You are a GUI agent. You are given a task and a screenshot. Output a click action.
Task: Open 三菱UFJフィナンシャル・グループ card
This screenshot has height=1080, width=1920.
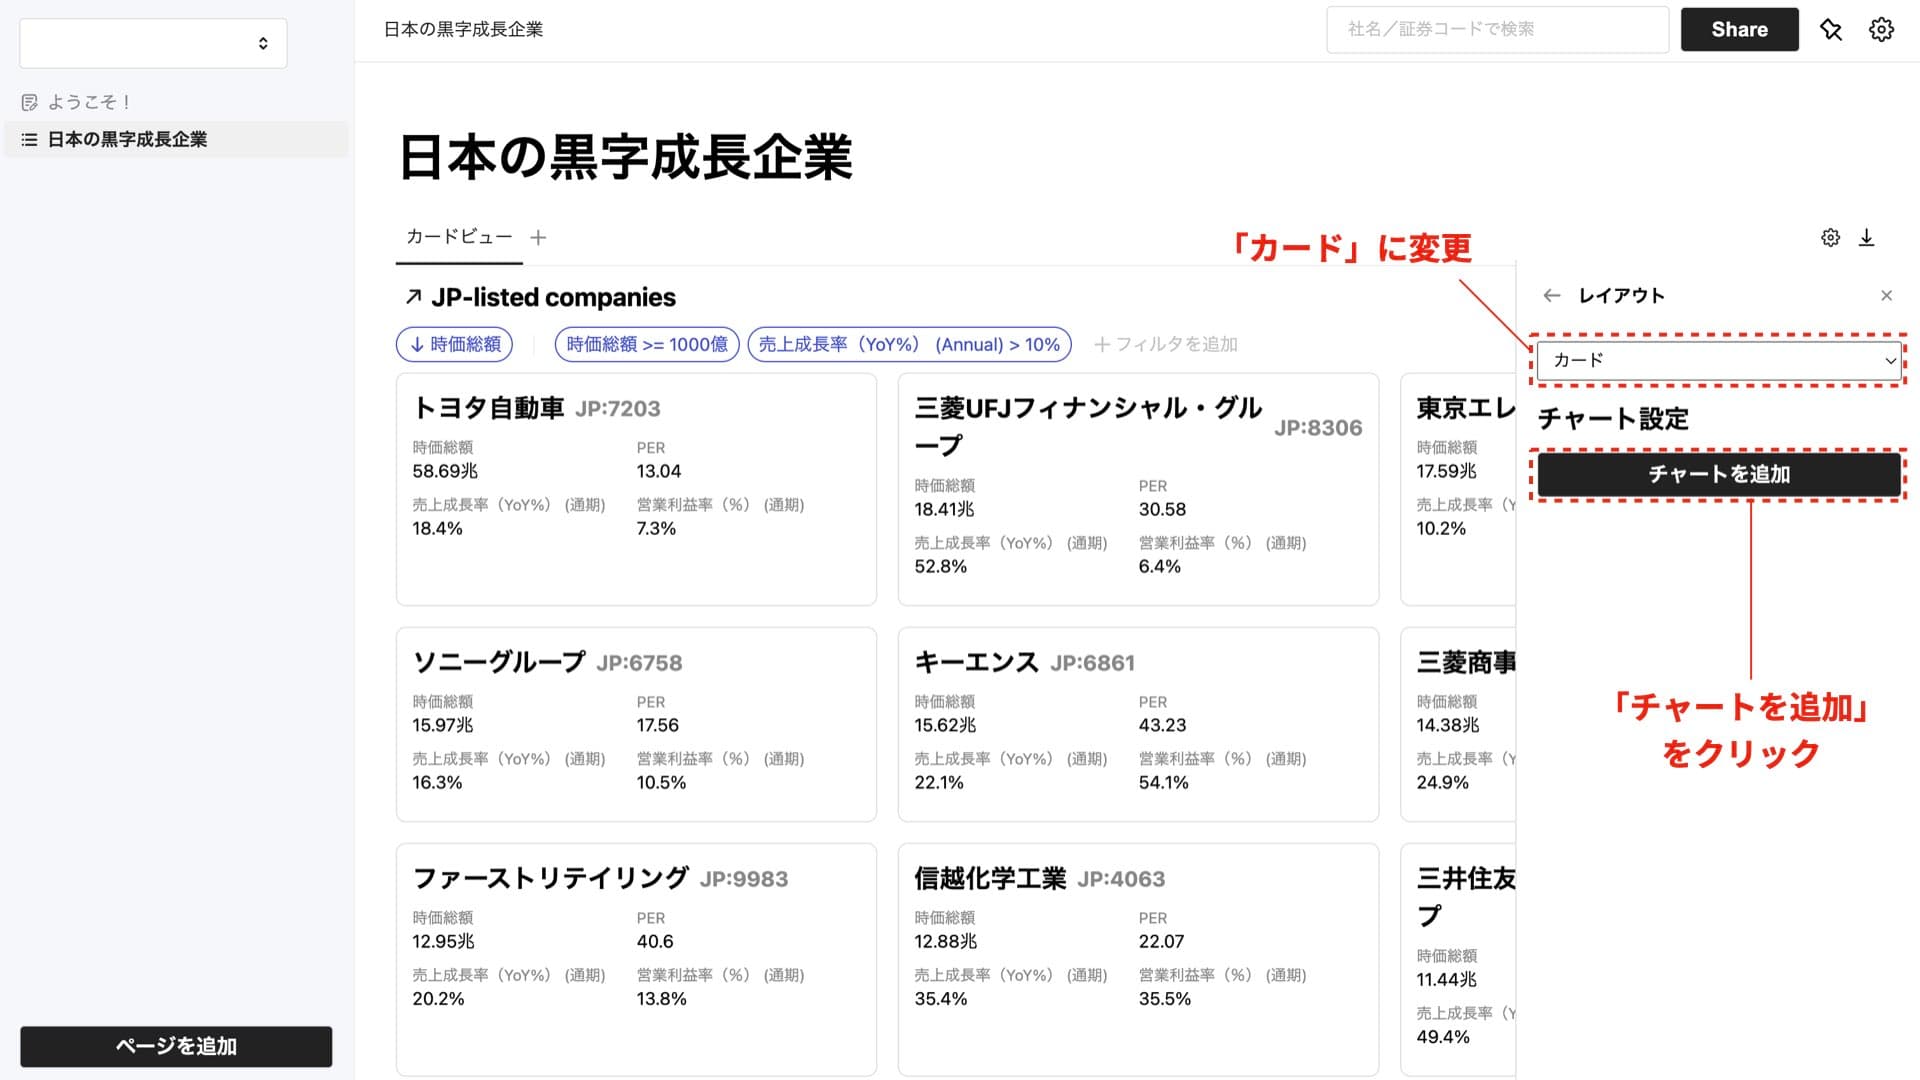tap(1138, 490)
